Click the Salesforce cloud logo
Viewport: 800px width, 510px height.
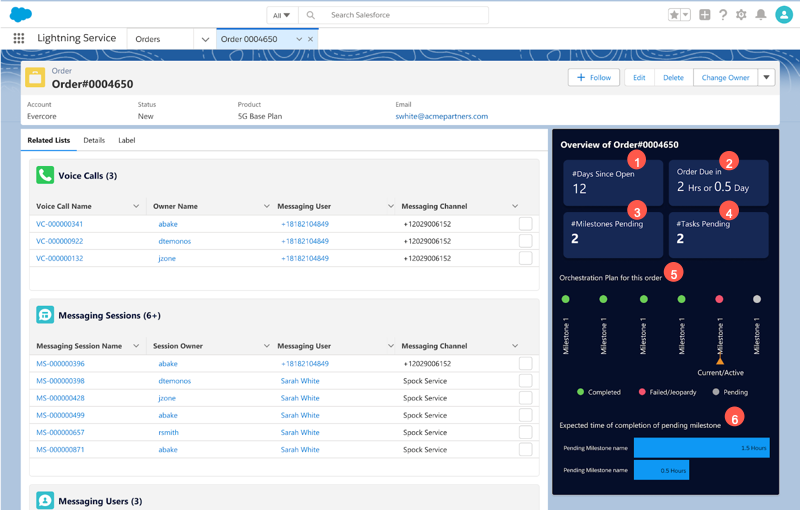(x=21, y=14)
